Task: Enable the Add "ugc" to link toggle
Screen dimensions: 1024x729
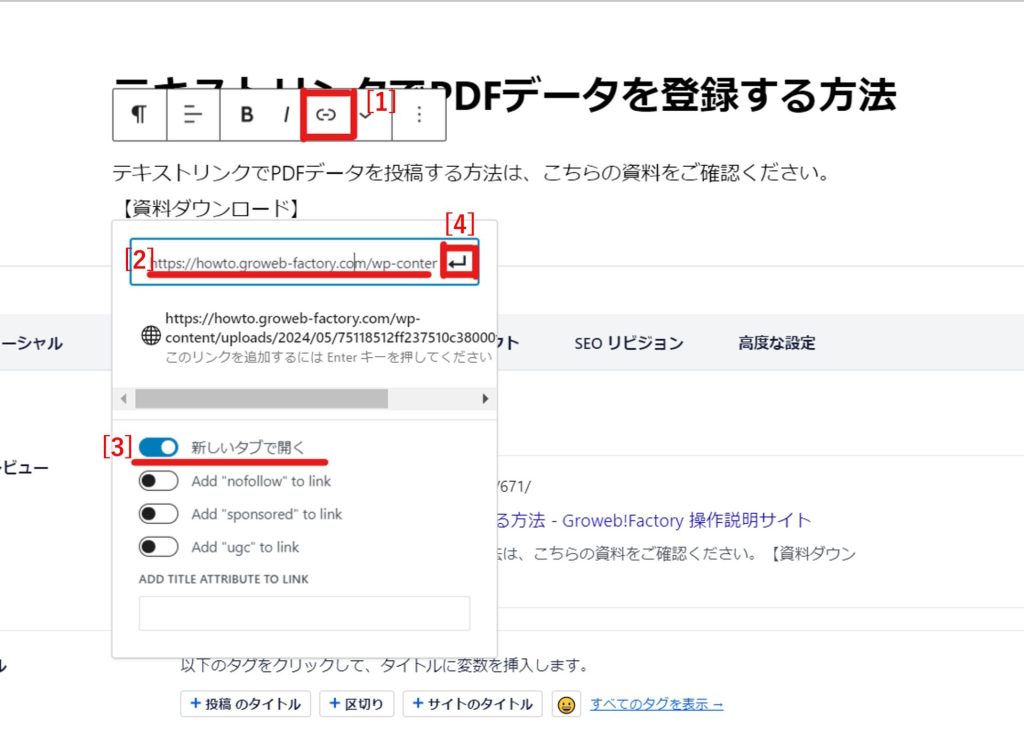Action: pos(159,547)
